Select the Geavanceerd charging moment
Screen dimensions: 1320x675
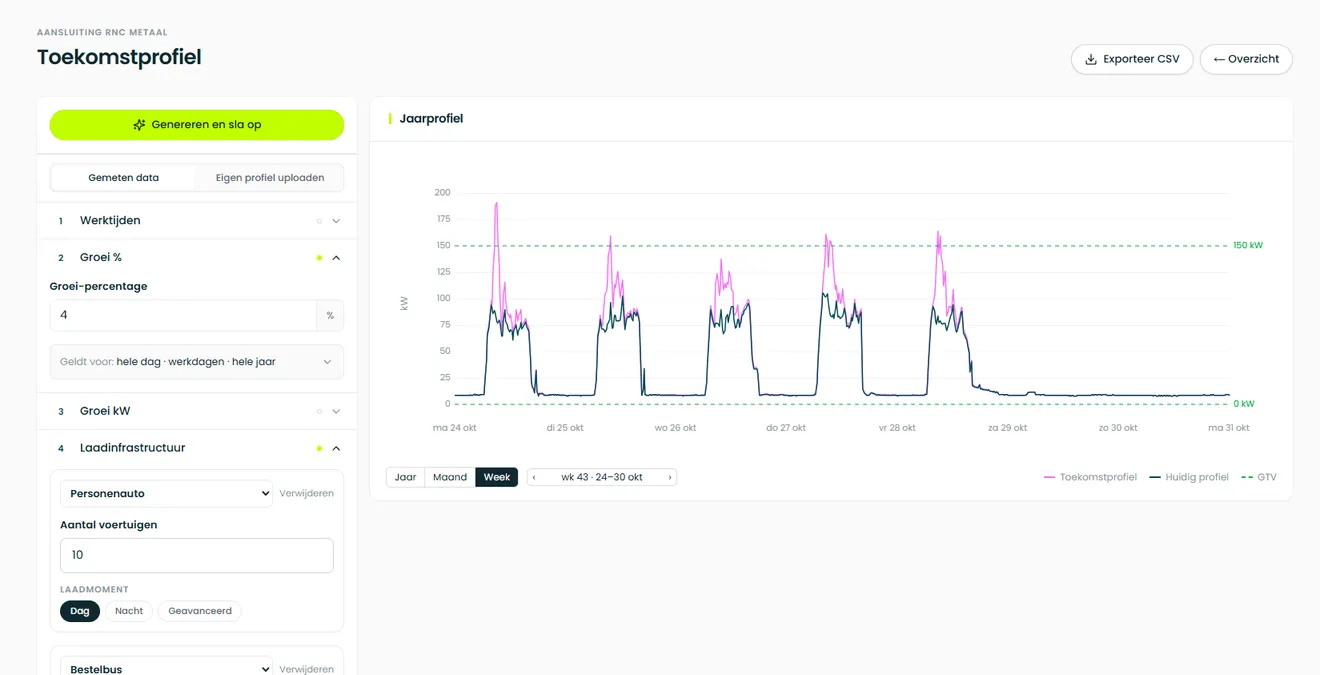click(200, 611)
